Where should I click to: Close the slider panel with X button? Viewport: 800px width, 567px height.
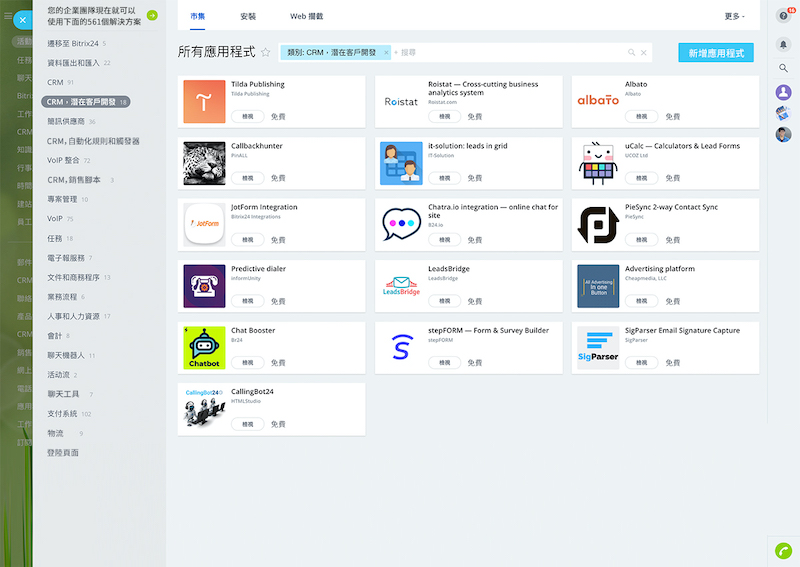tap(22, 20)
